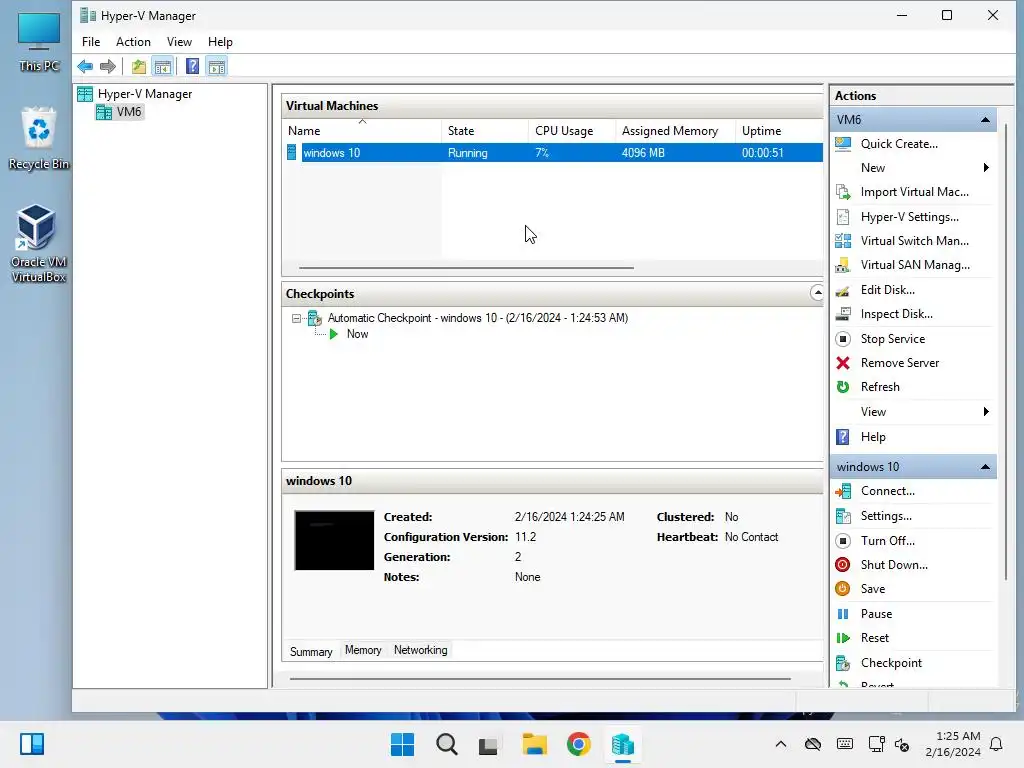Open the Windows Start menu
Viewport: 1024px width, 768px height.
click(402, 744)
